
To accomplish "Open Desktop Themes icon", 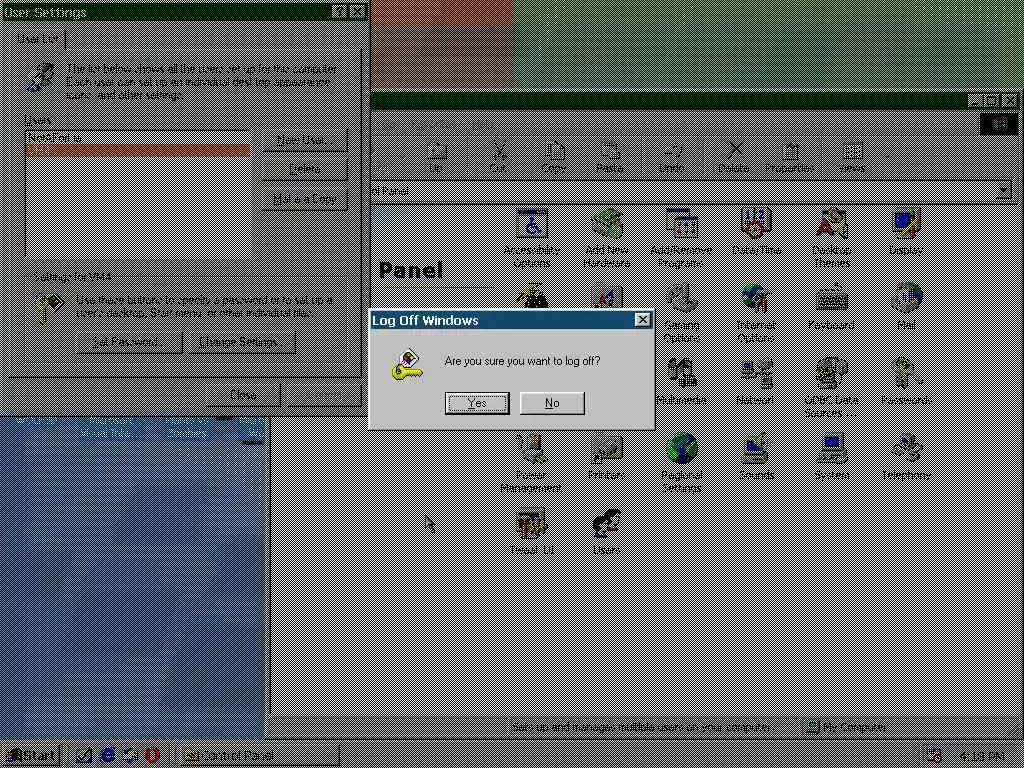I will tap(831, 238).
